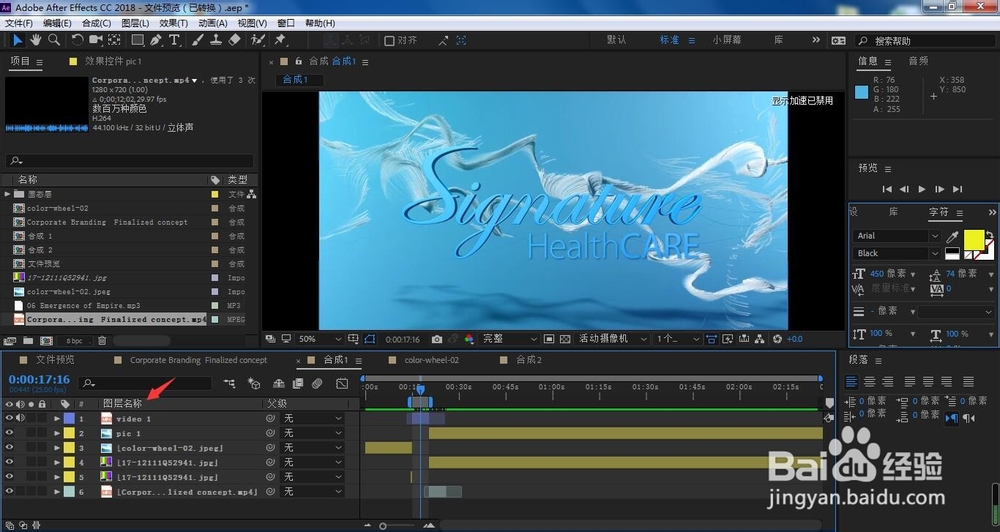Open grid and guide options icon

353,339
